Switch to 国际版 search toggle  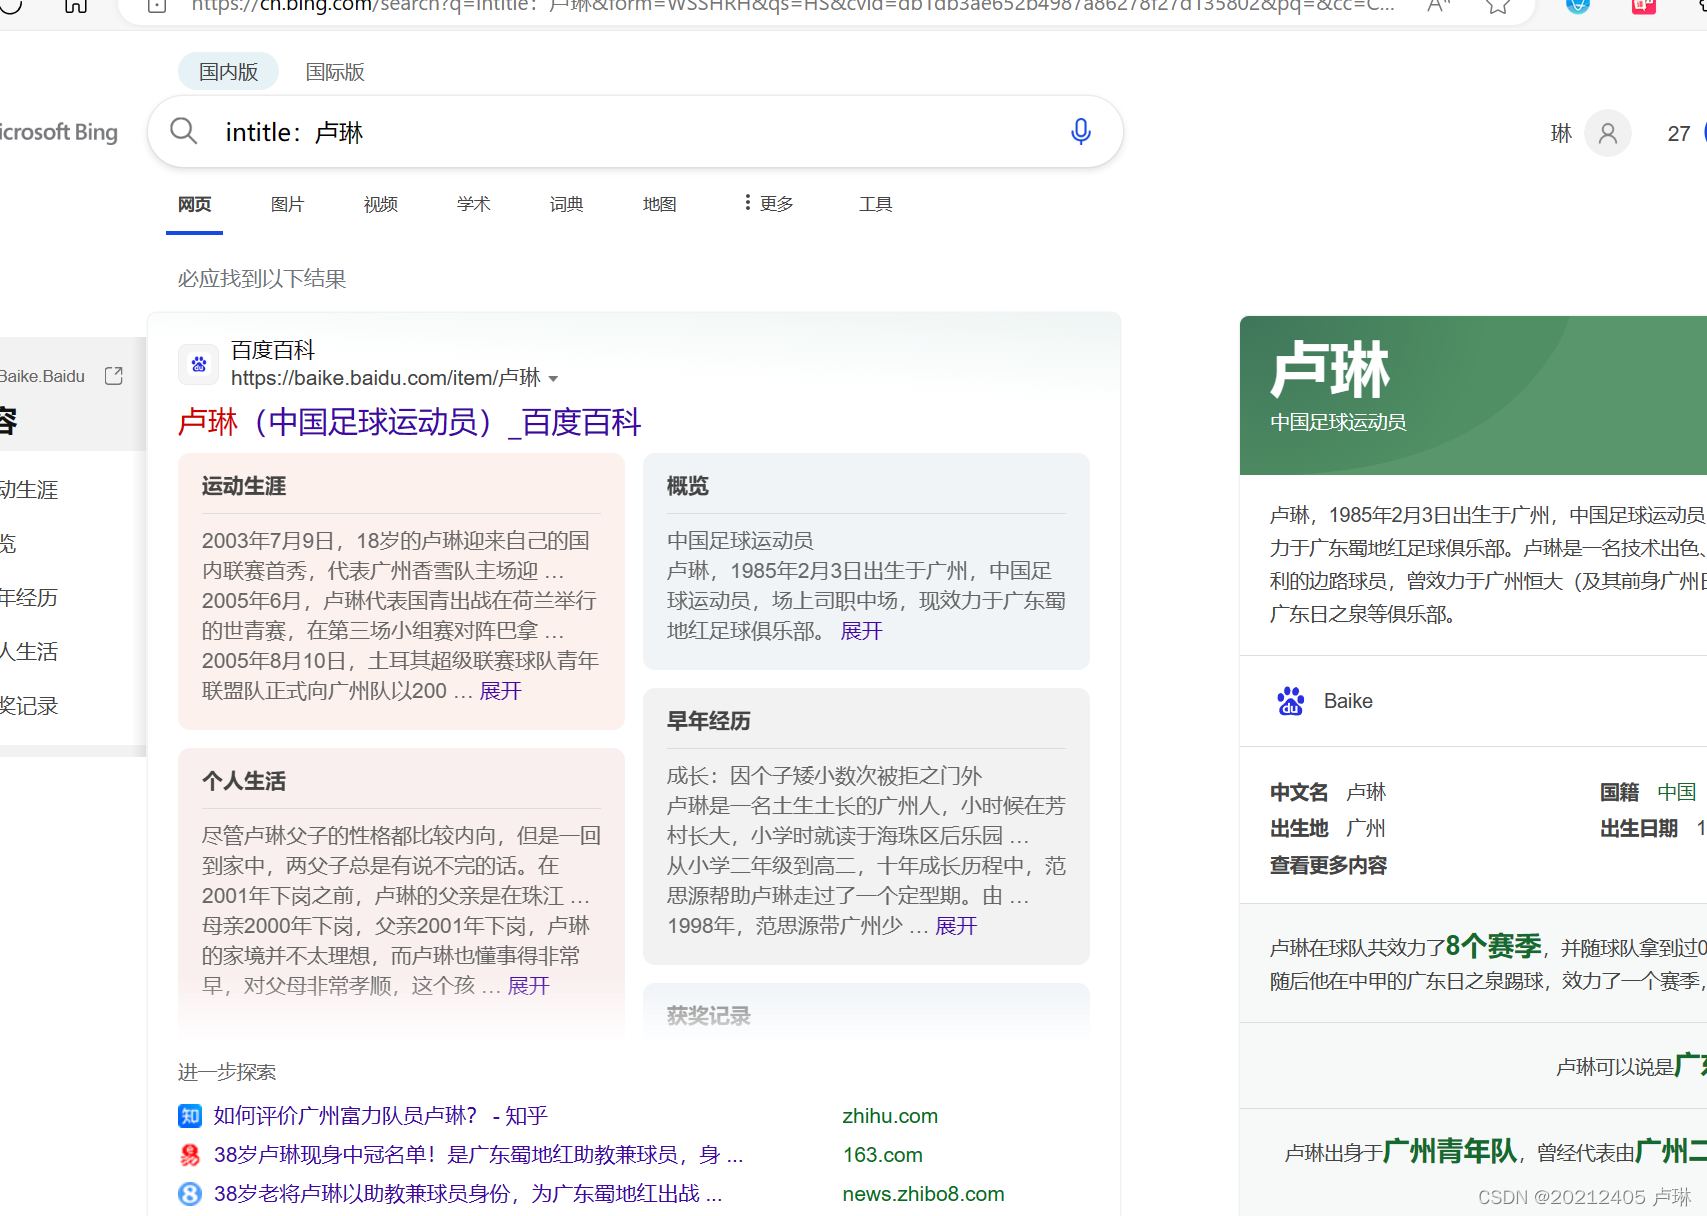coord(335,72)
